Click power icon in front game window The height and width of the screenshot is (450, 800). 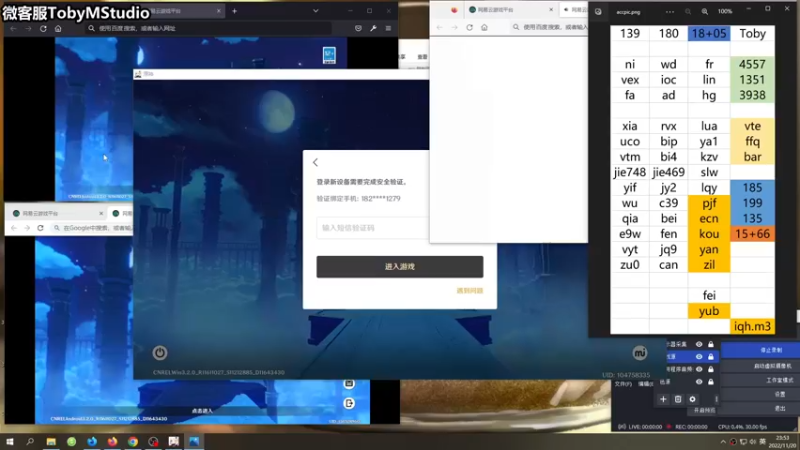pos(160,353)
